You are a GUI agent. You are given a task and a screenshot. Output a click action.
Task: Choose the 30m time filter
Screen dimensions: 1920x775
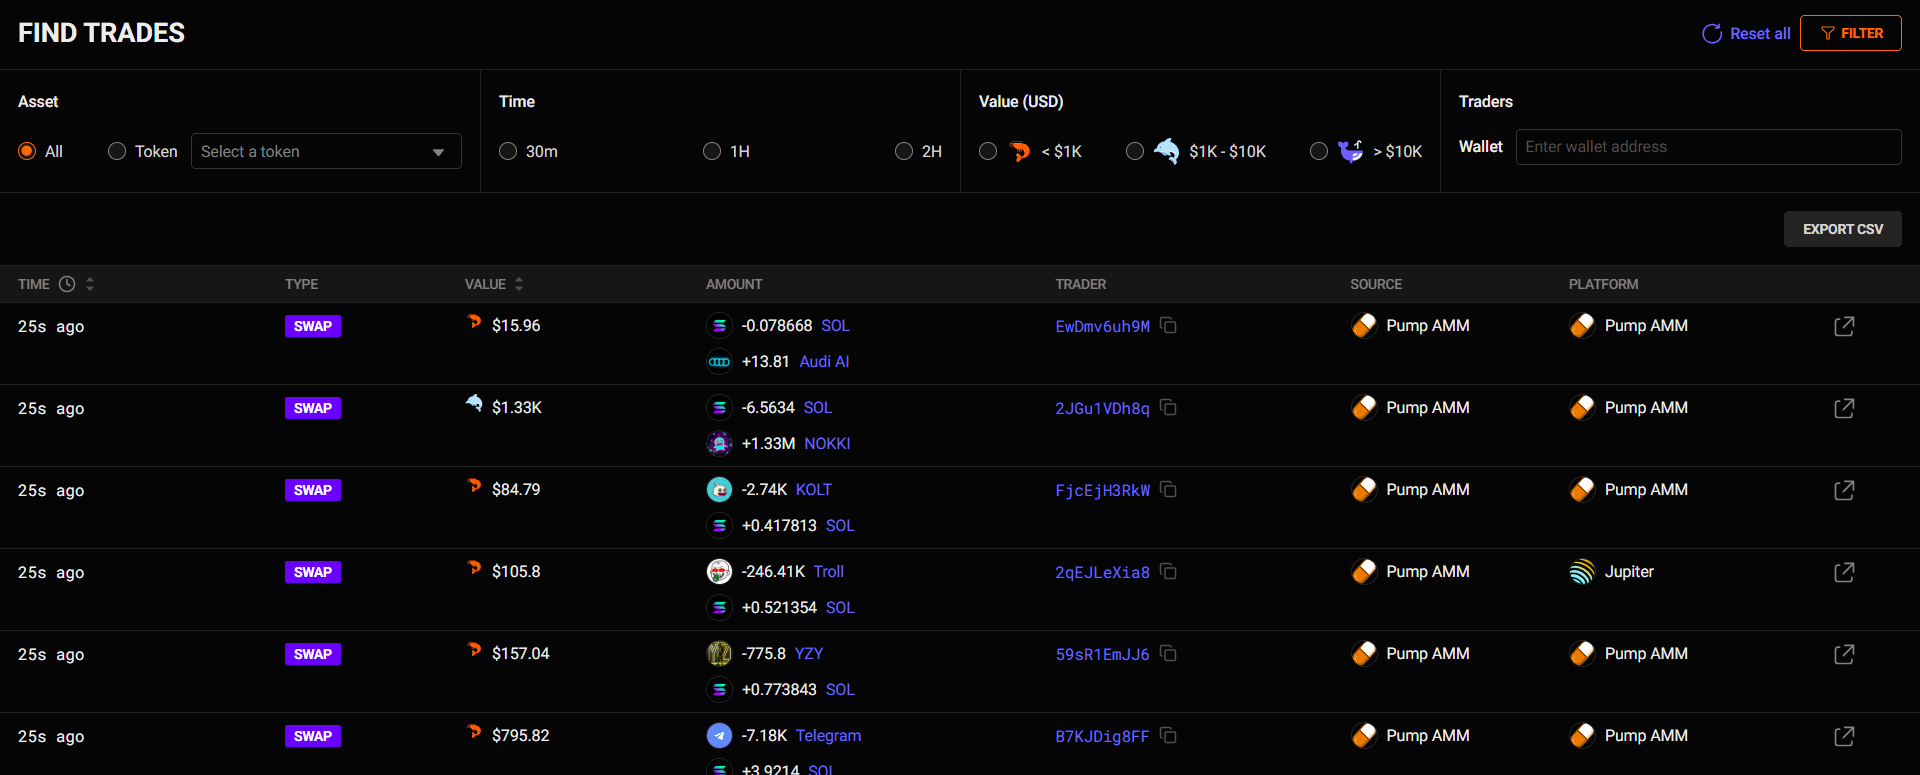508,151
